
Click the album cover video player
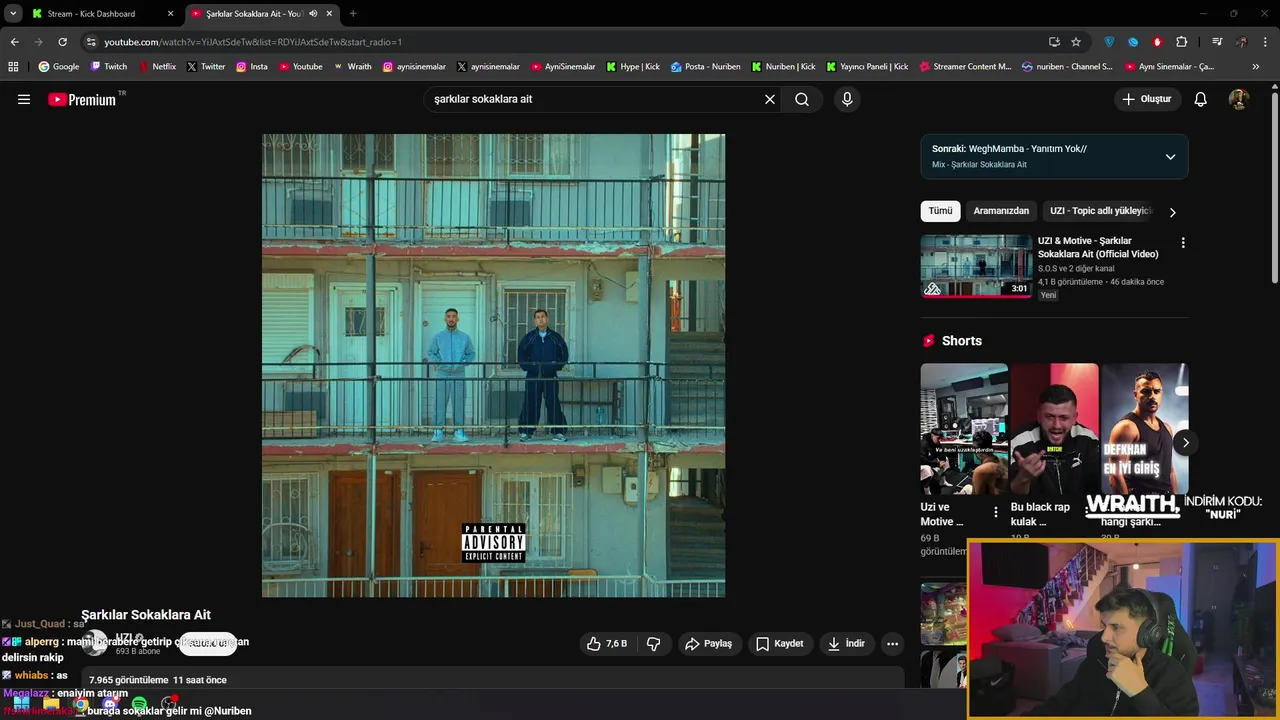pyautogui.click(x=493, y=365)
